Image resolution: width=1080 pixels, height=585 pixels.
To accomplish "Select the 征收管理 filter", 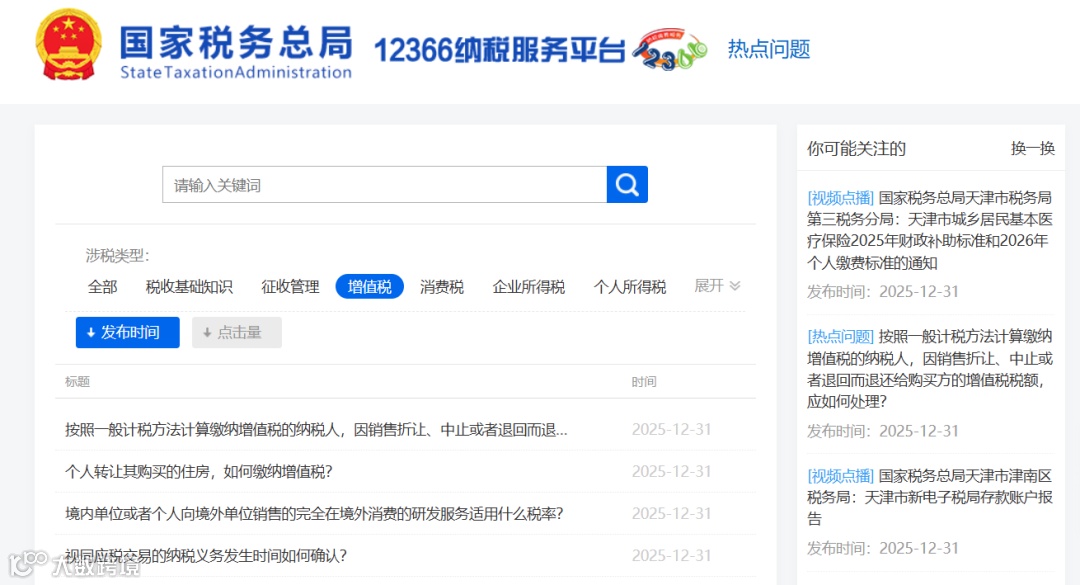I will (x=290, y=287).
